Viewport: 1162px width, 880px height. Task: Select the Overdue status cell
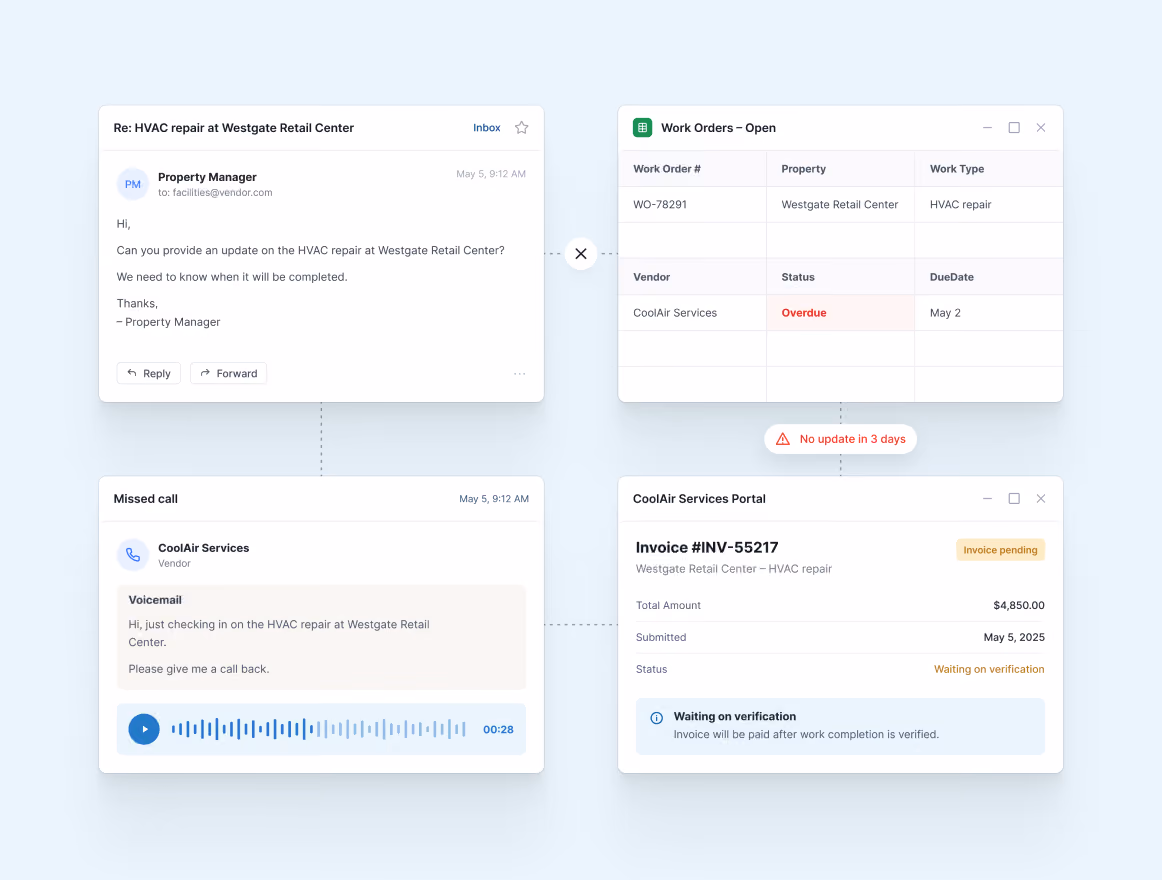pyautogui.click(x=840, y=313)
